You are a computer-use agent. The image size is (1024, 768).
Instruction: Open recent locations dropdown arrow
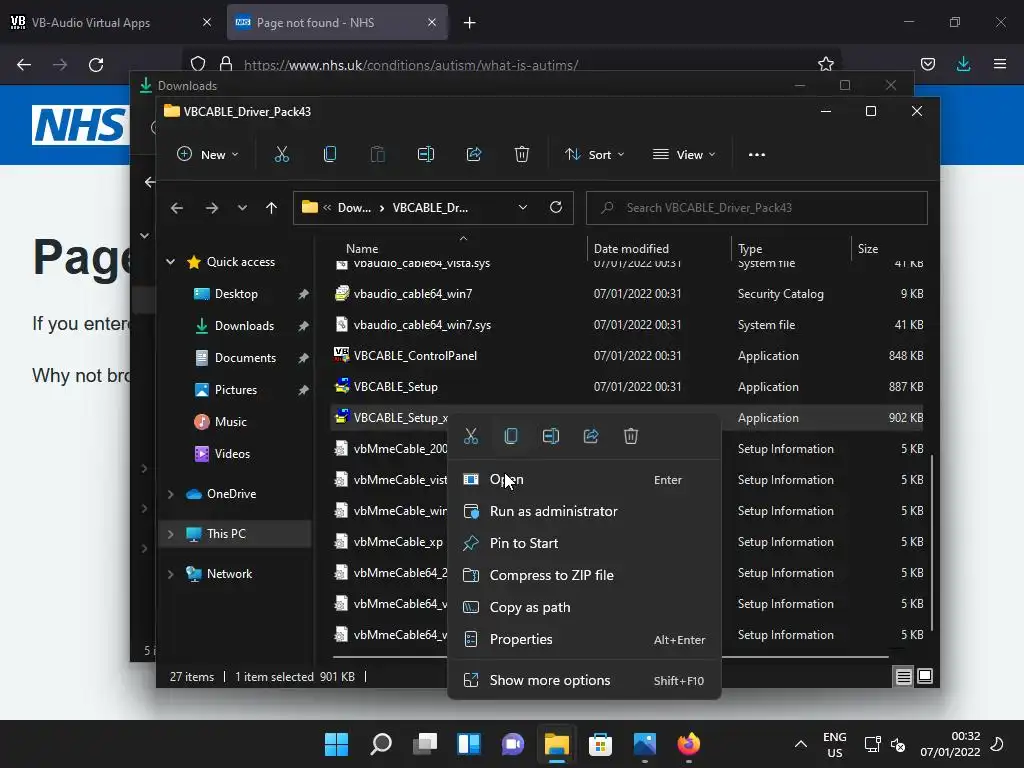pos(242,208)
